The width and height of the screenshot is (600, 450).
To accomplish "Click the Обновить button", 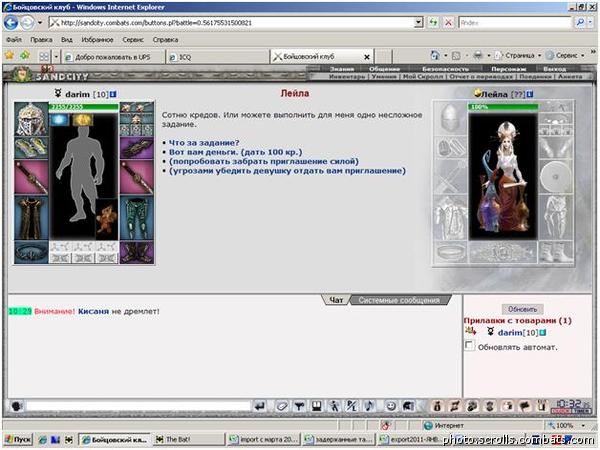I will (x=523, y=309).
